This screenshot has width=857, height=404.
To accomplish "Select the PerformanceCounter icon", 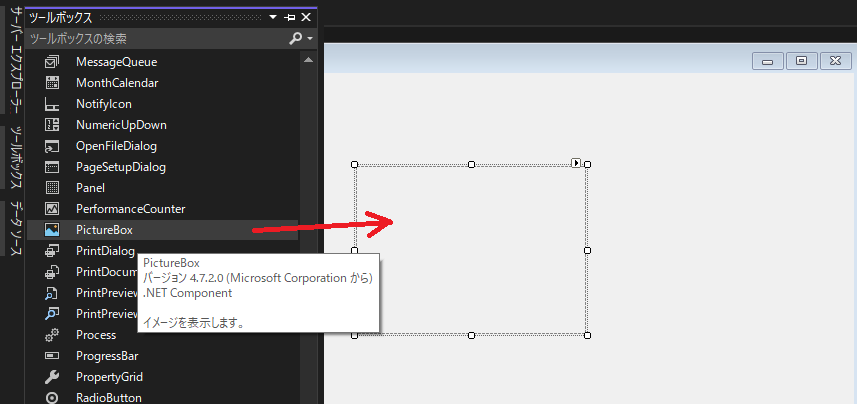I will pyautogui.click(x=52, y=209).
